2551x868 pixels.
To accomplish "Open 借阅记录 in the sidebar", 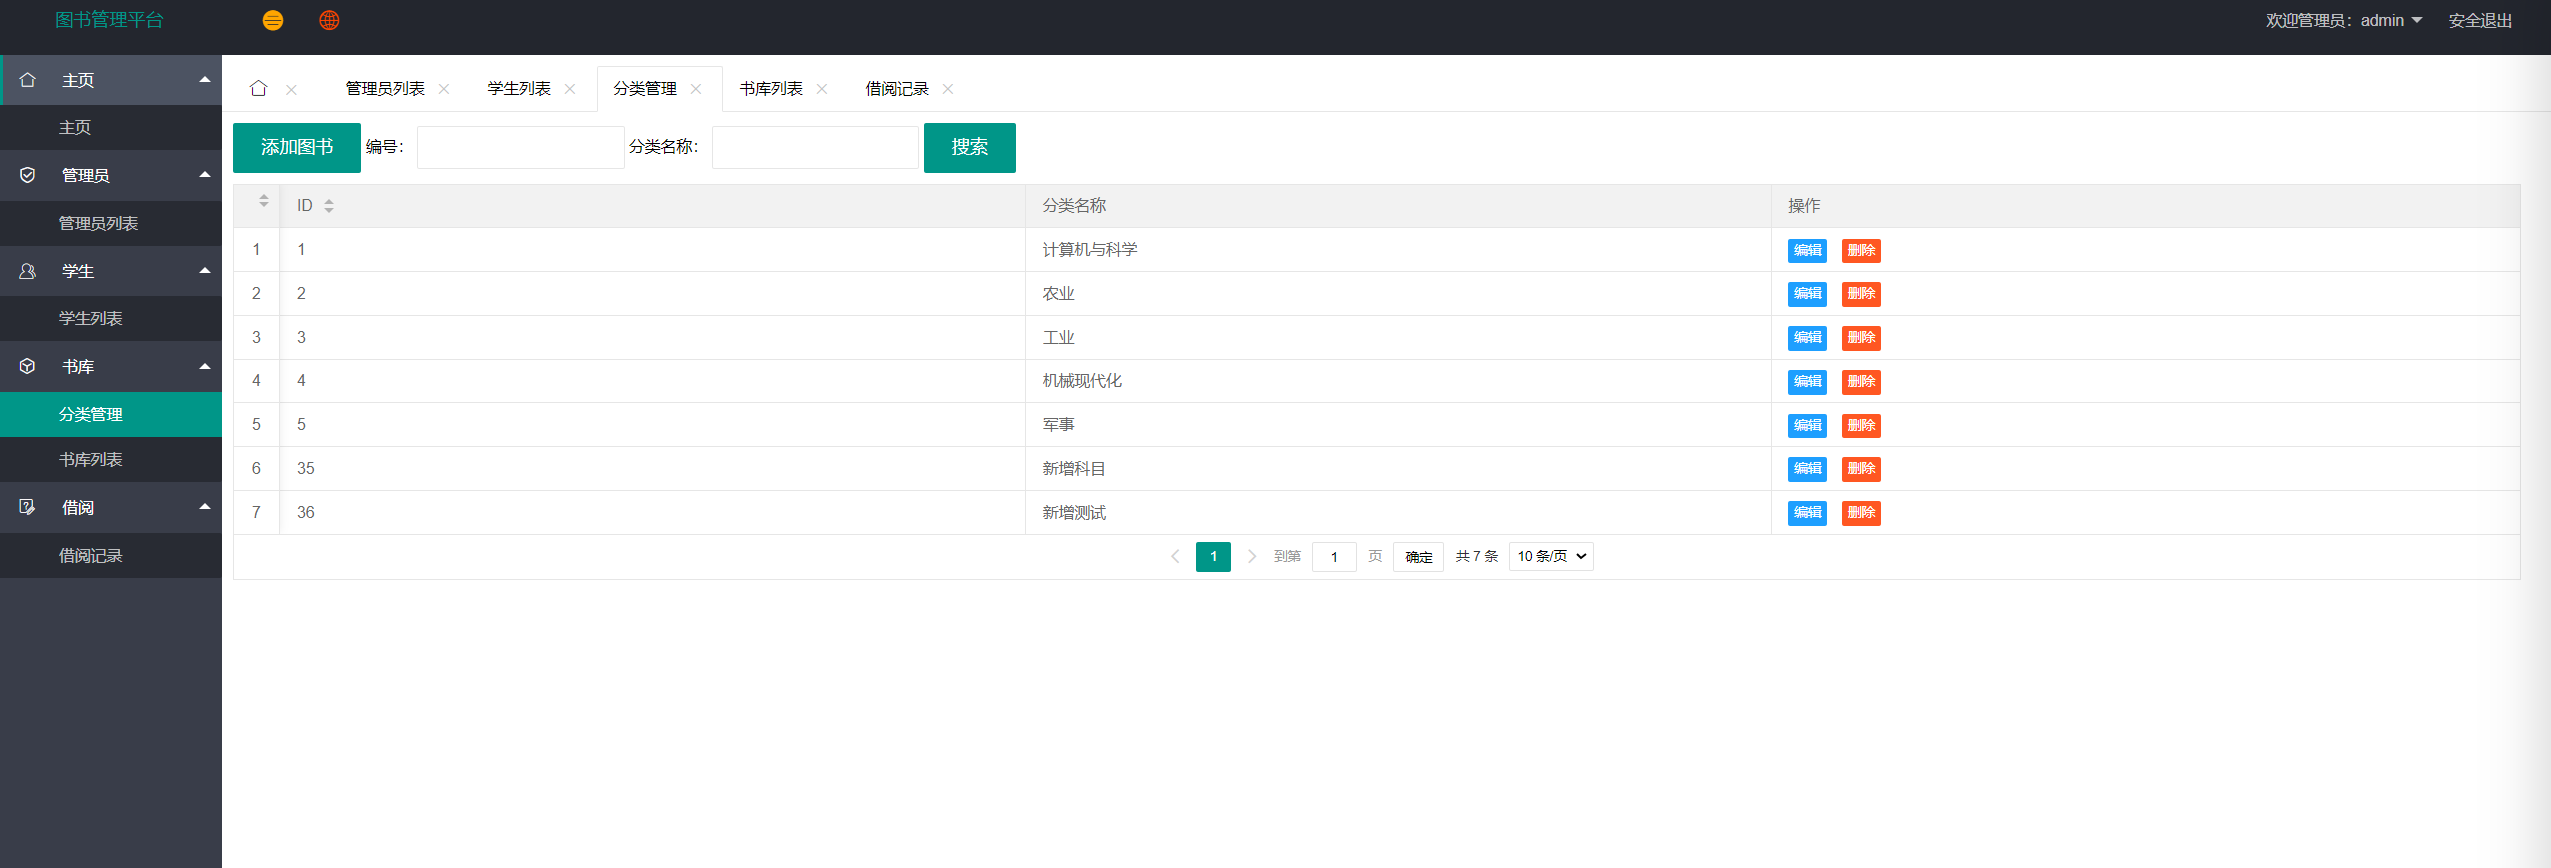I will click(x=91, y=556).
